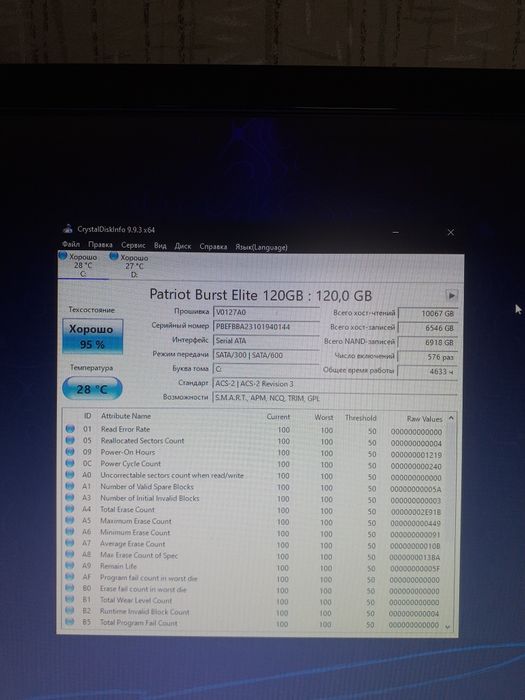The height and width of the screenshot is (700, 525).
Task: Click the next disk arrow button
Action: [x=451, y=296]
